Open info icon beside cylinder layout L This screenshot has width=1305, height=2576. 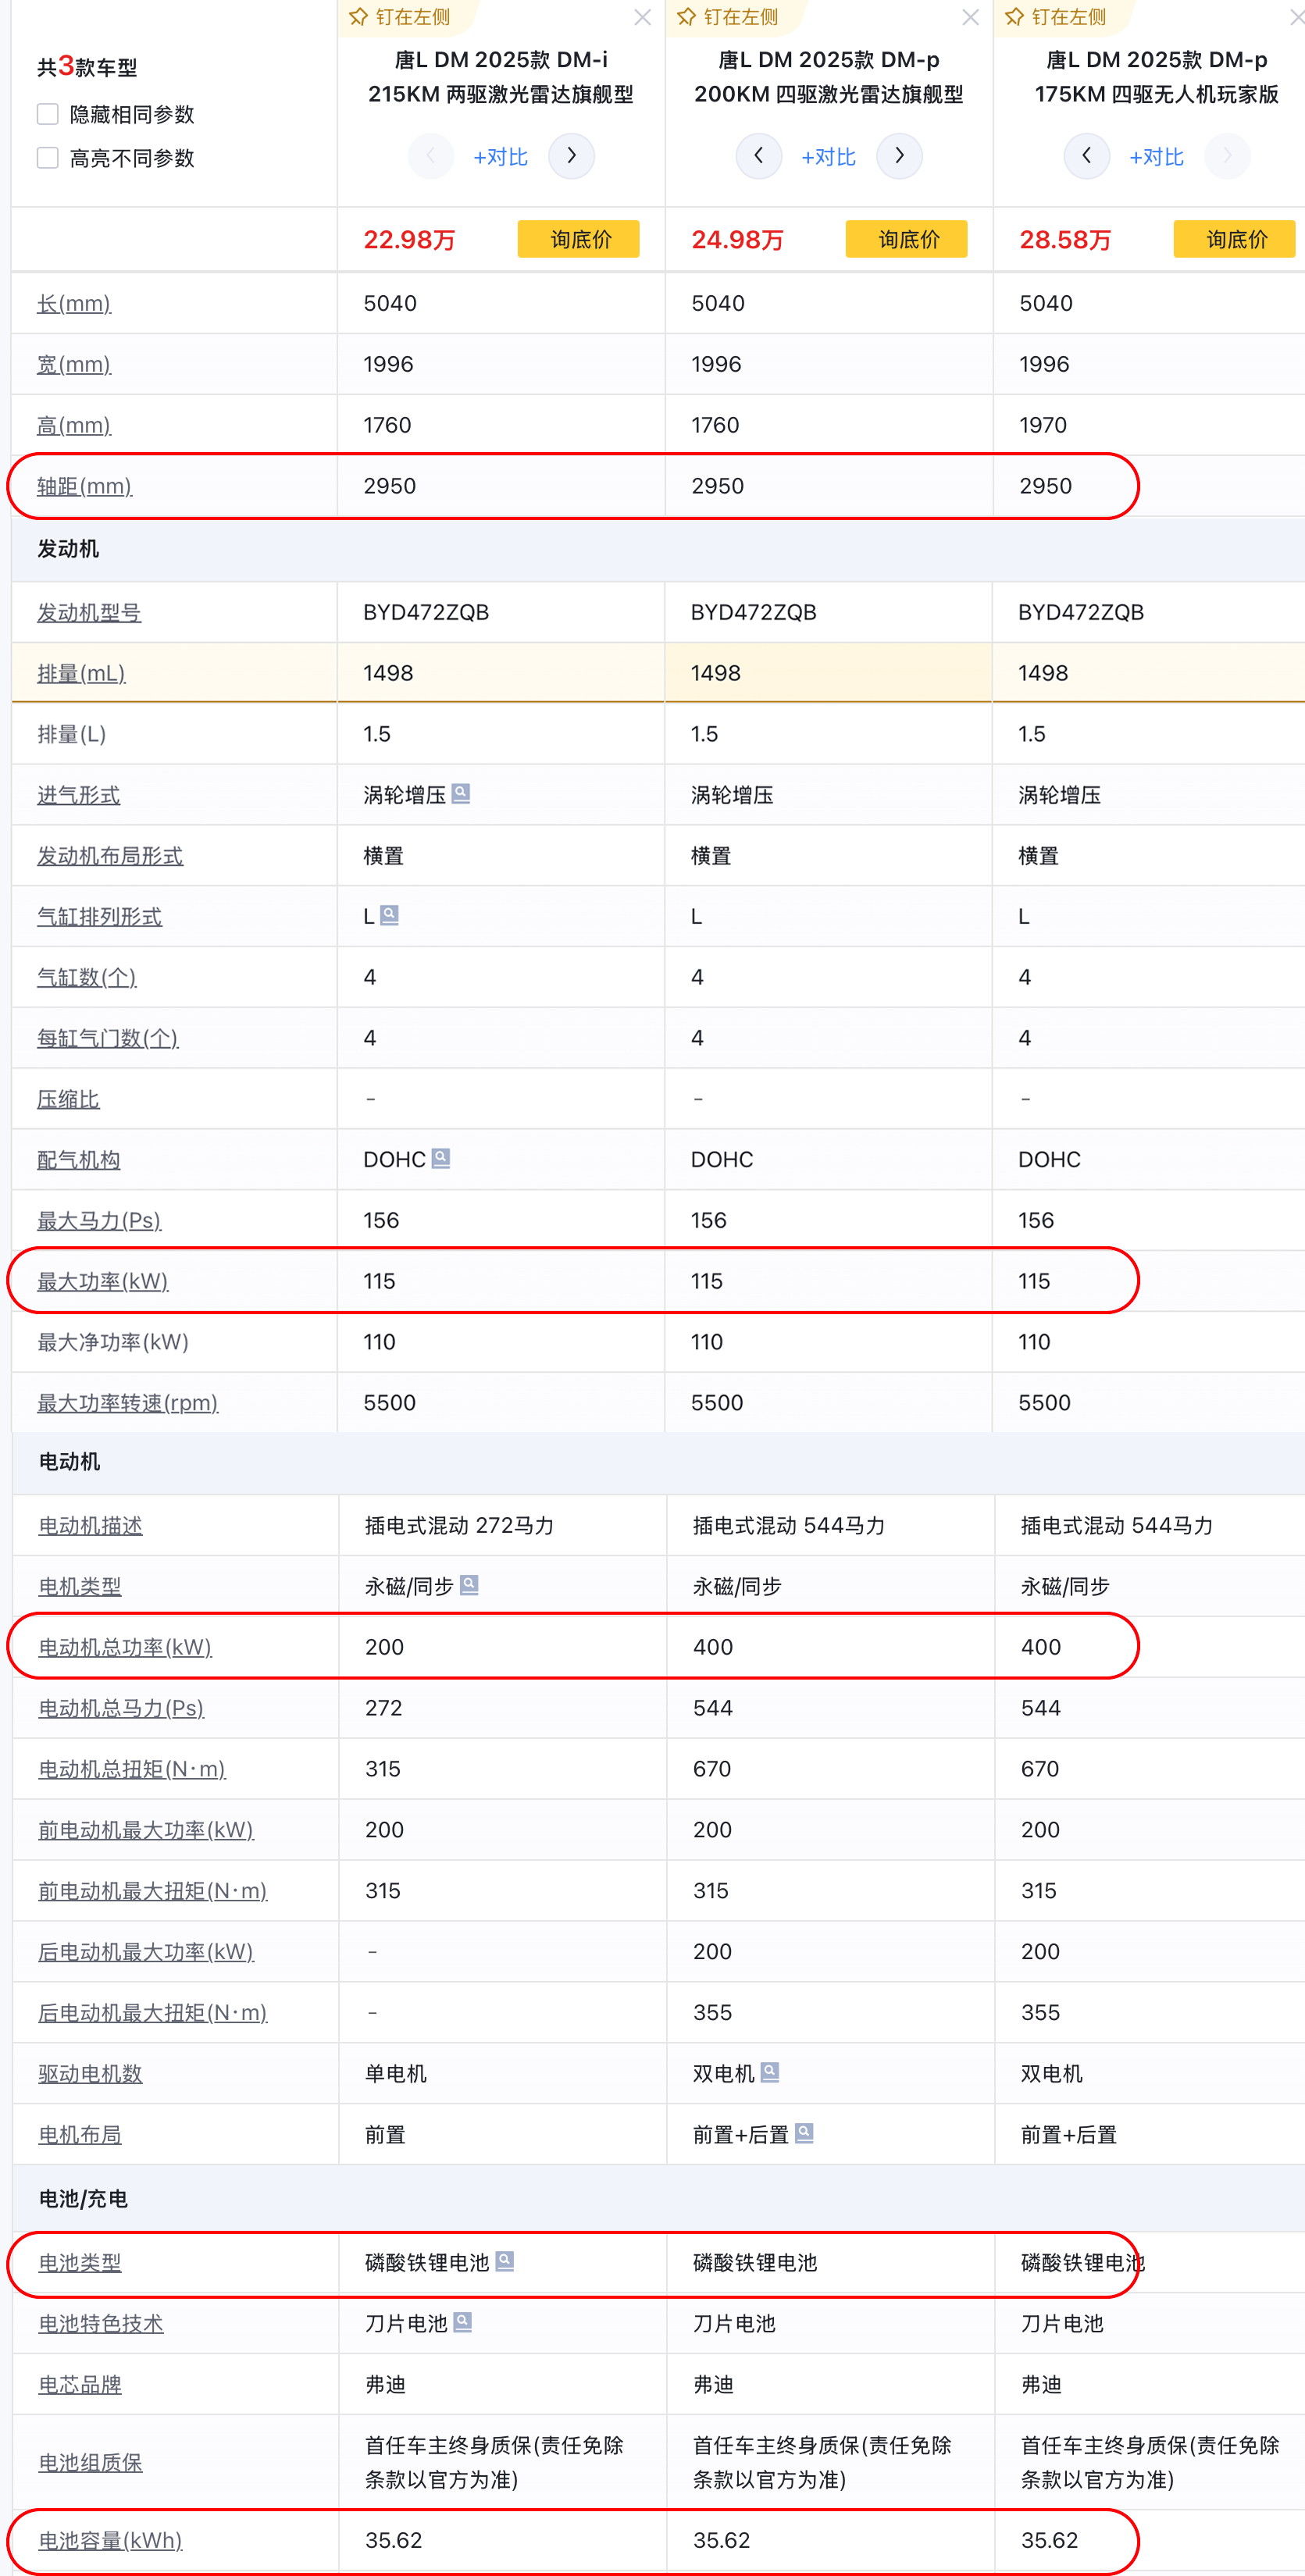(x=390, y=914)
